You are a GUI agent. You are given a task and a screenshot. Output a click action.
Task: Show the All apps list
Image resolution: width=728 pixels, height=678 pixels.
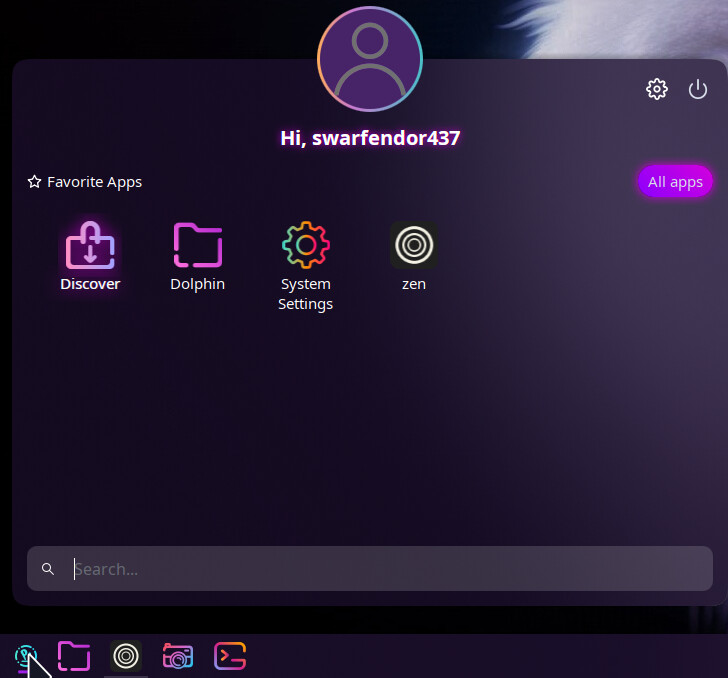(675, 182)
